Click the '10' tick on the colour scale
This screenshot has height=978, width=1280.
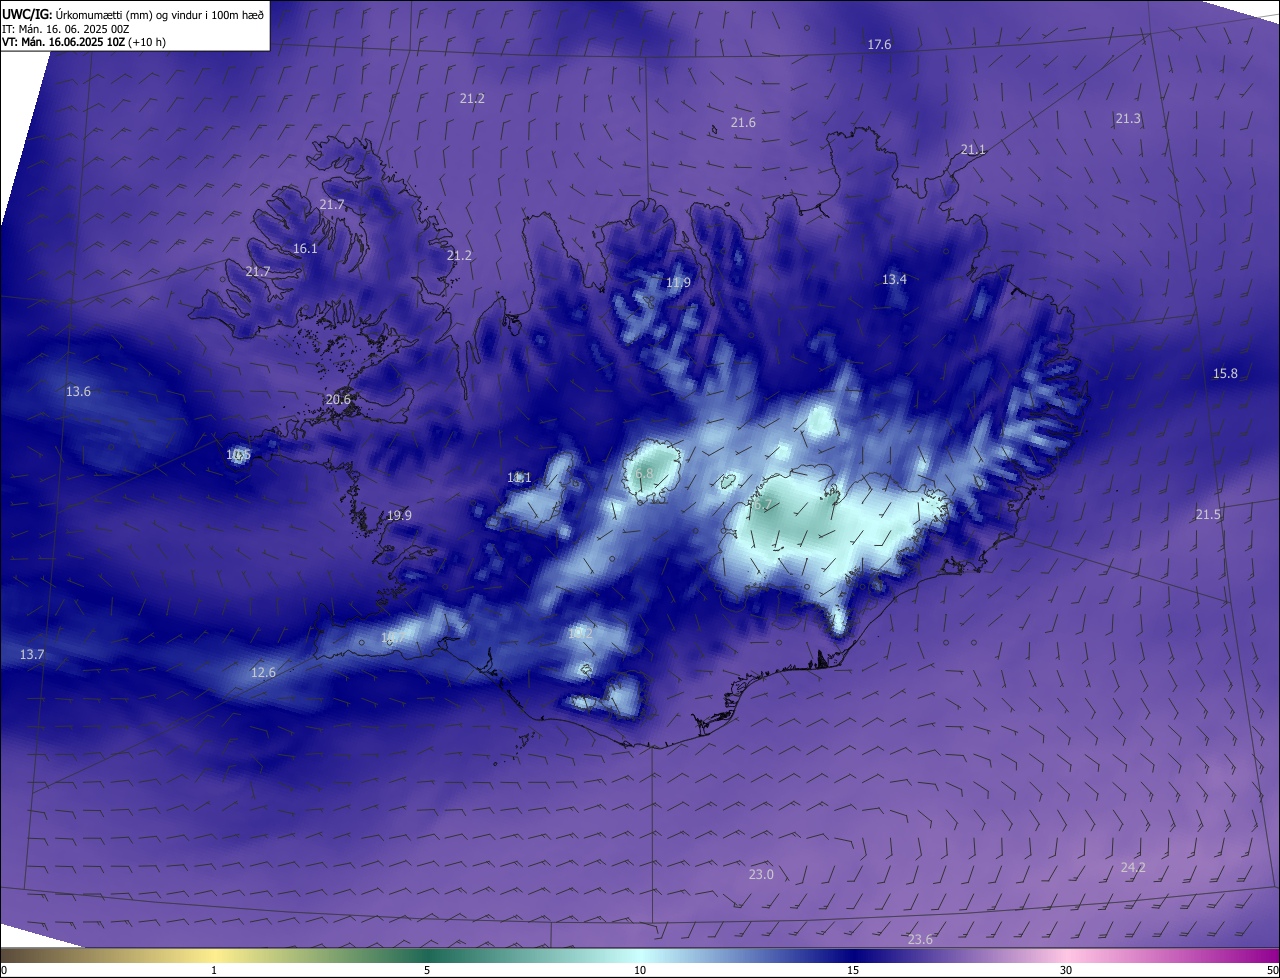(x=640, y=971)
